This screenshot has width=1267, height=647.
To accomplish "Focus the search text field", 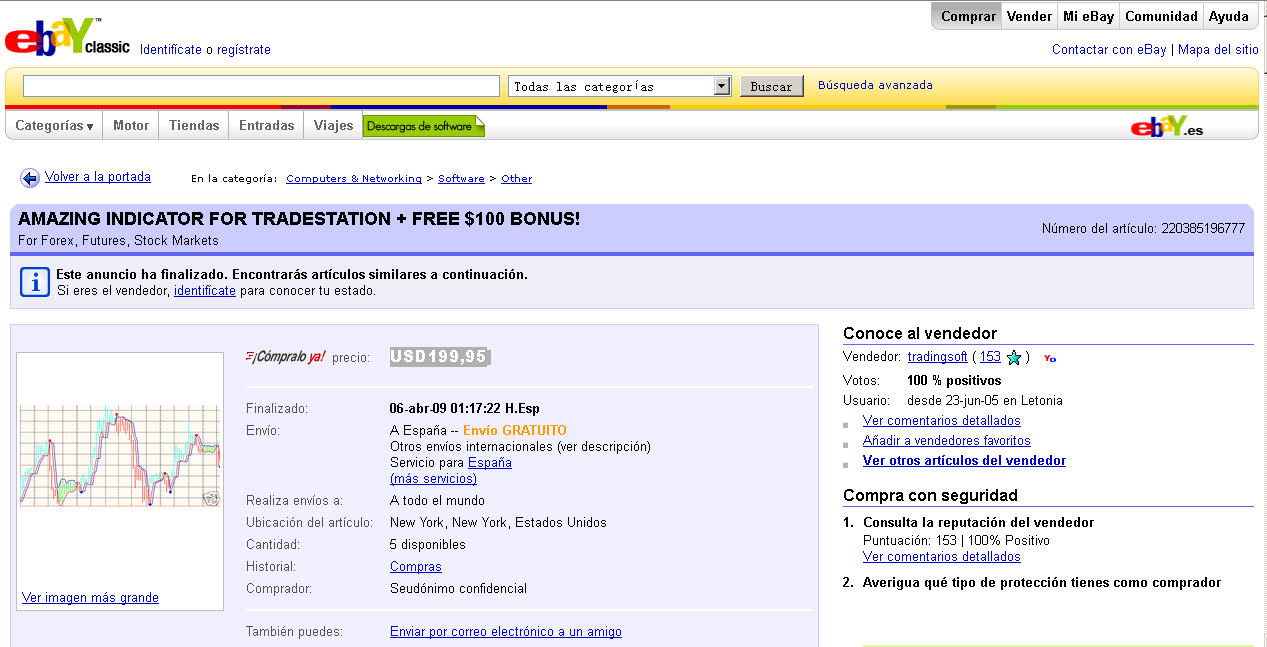I will 261,86.
